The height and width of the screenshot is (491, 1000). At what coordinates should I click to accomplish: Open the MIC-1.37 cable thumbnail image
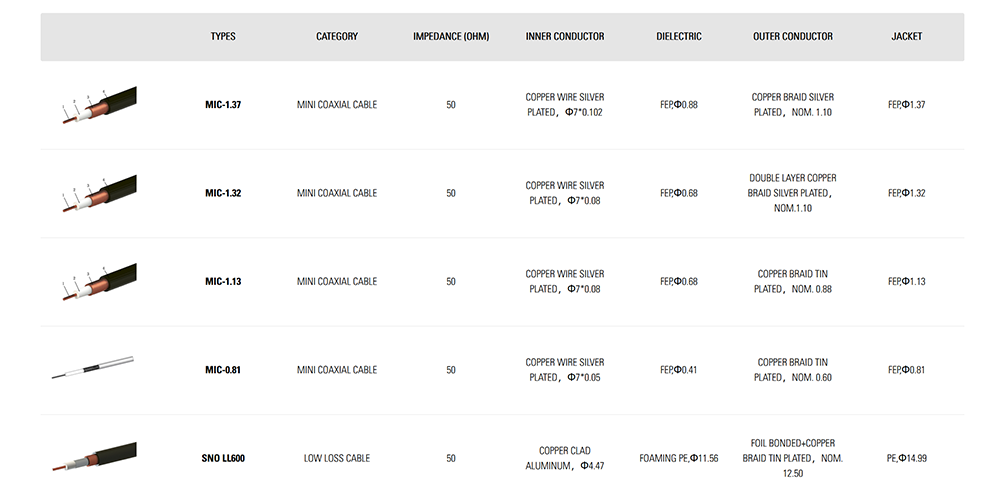pyautogui.click(x=99, y=105)
